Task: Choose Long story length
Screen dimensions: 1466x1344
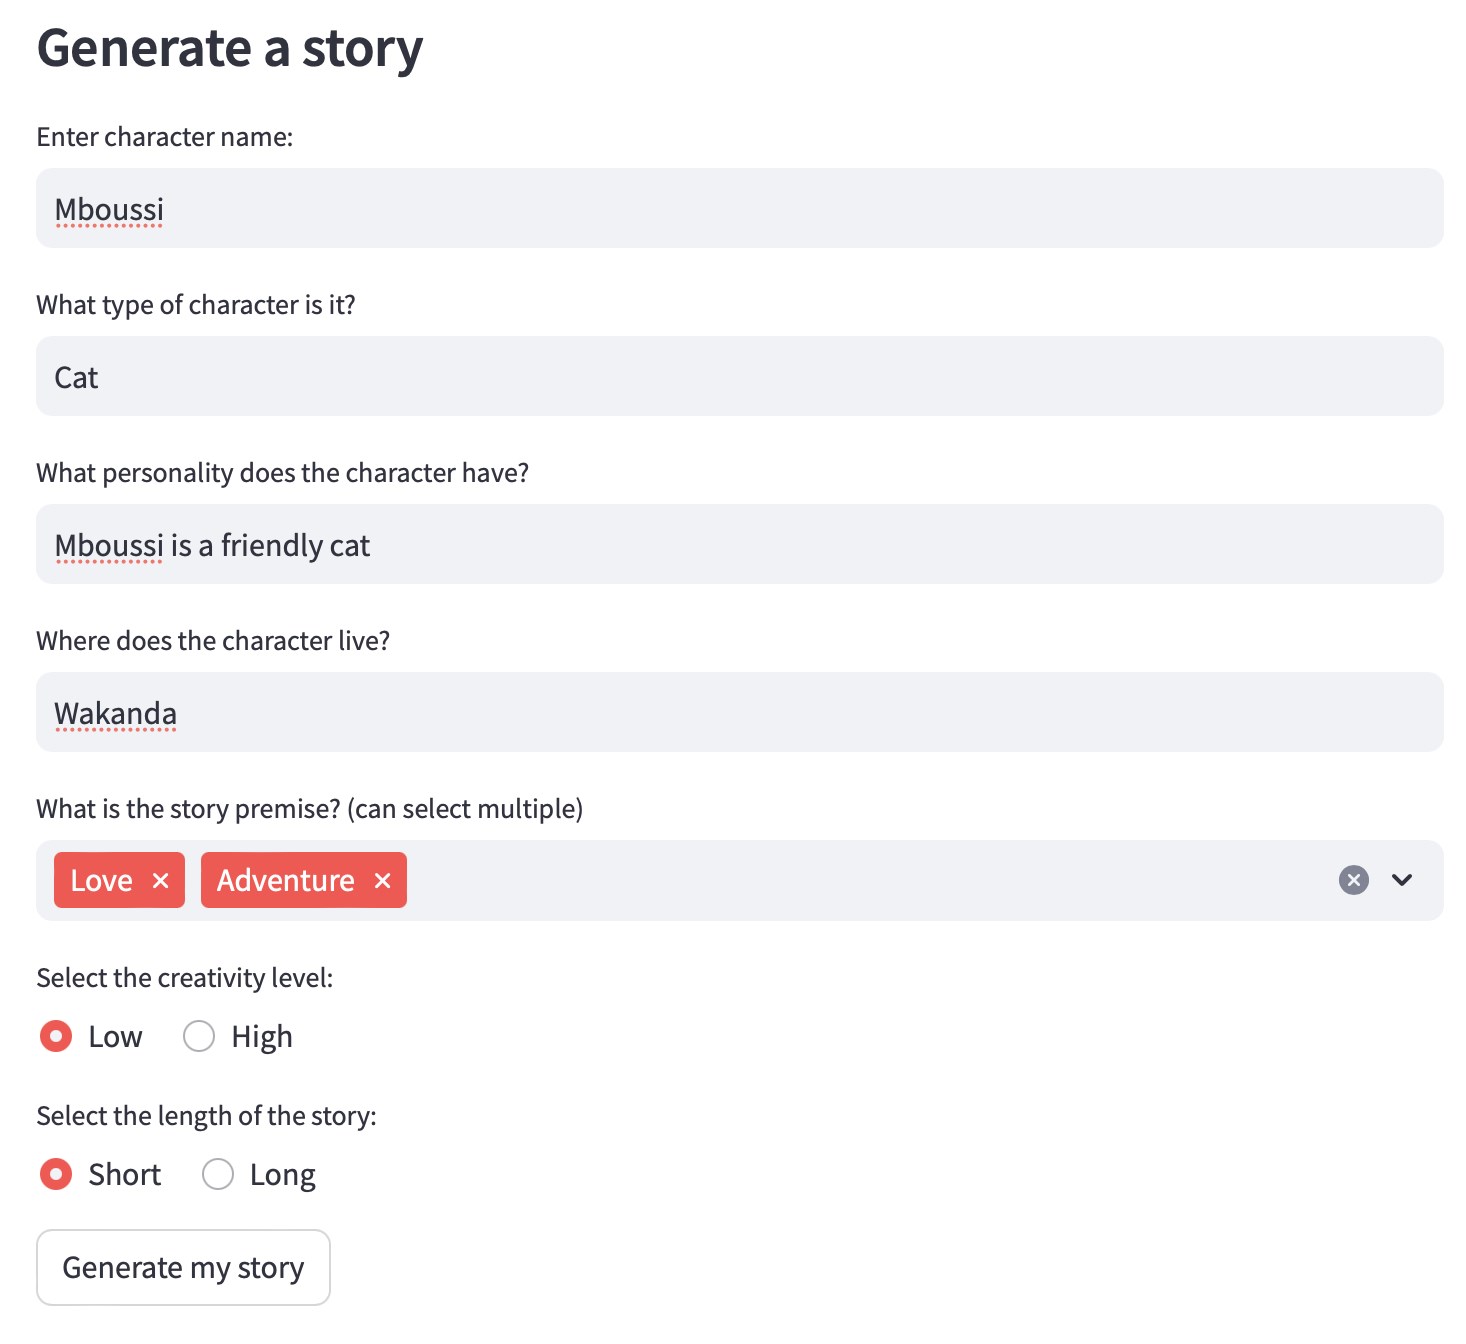Action: point(218,1174)
